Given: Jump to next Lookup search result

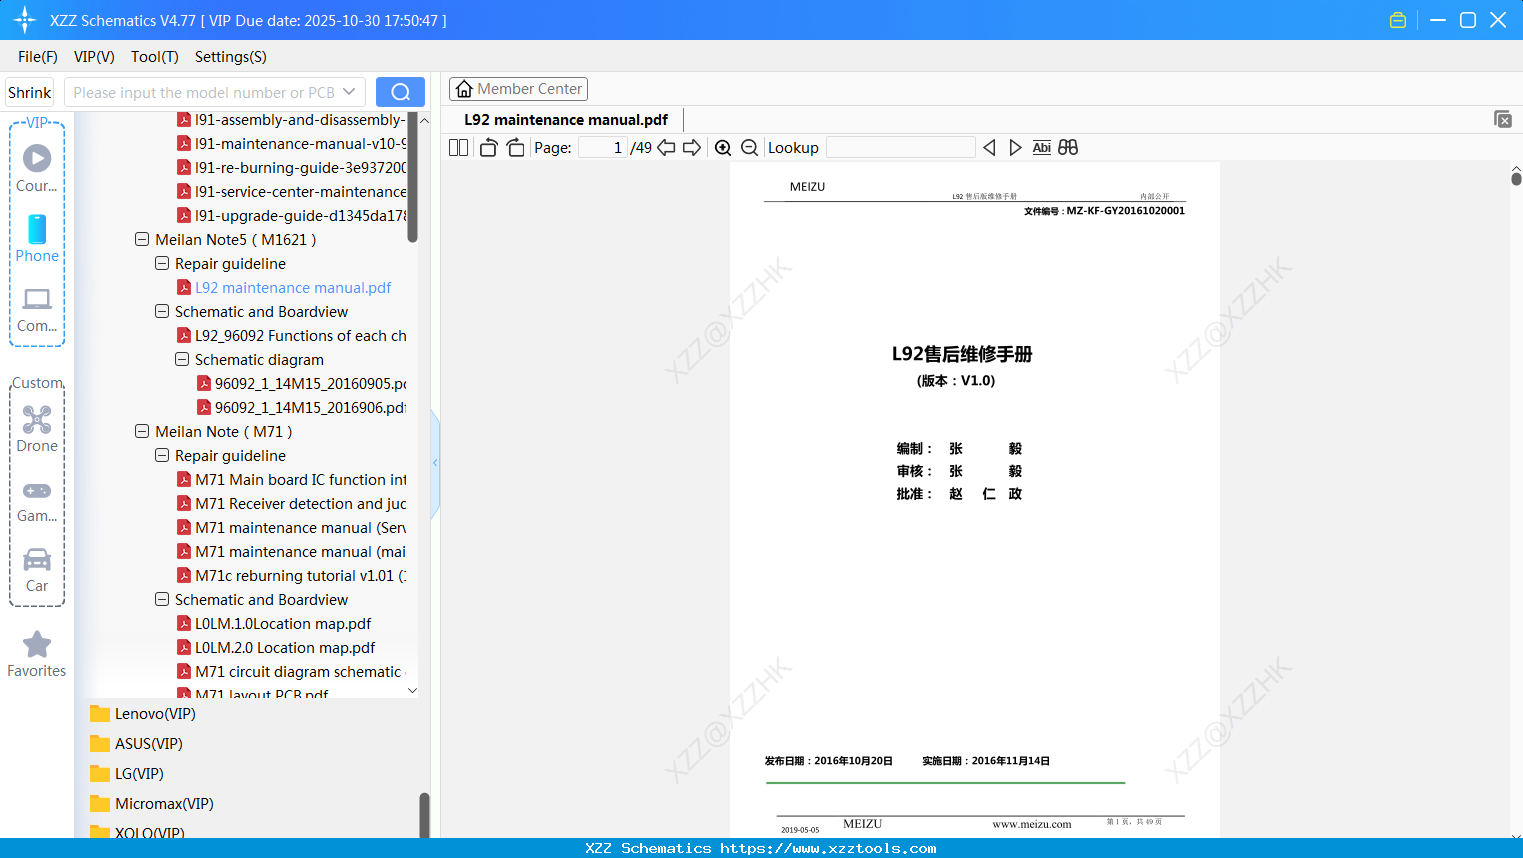Looking at the screenshot, I should (x=1015, y=148).
